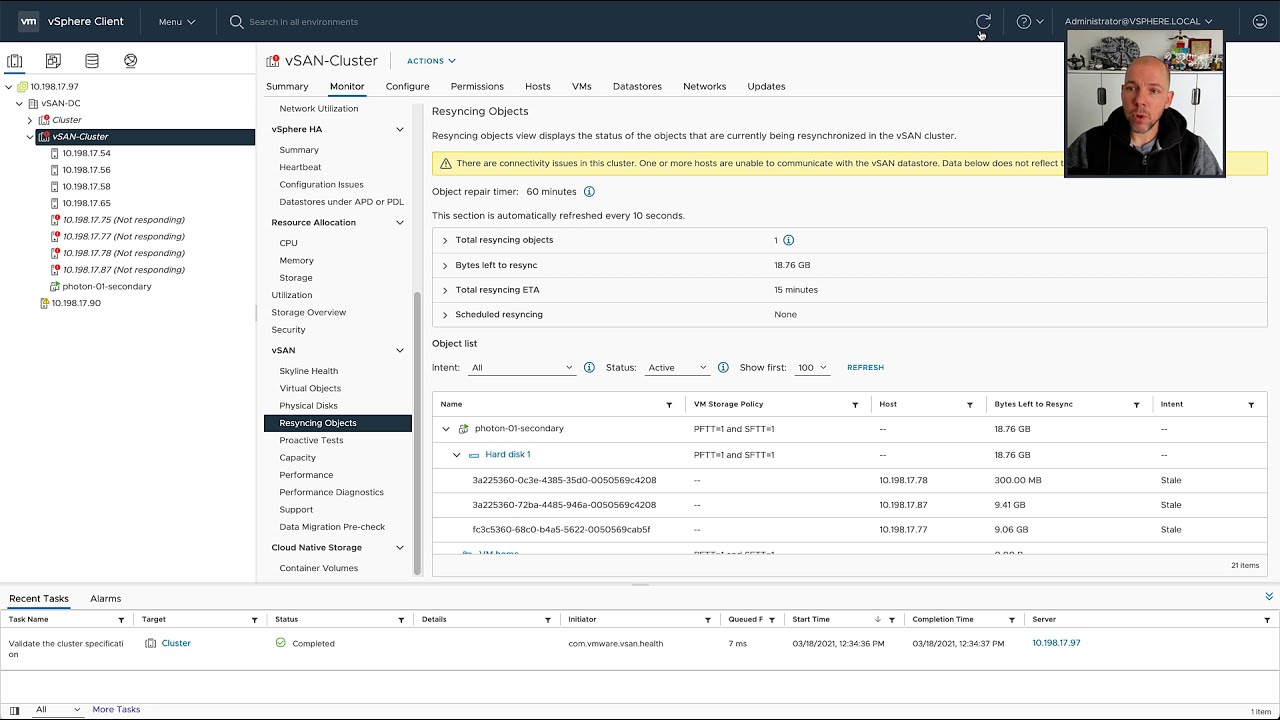Filter the Bytes Left to Resync column
The height and width of the screenshot is (720, 1280).
1136,404
